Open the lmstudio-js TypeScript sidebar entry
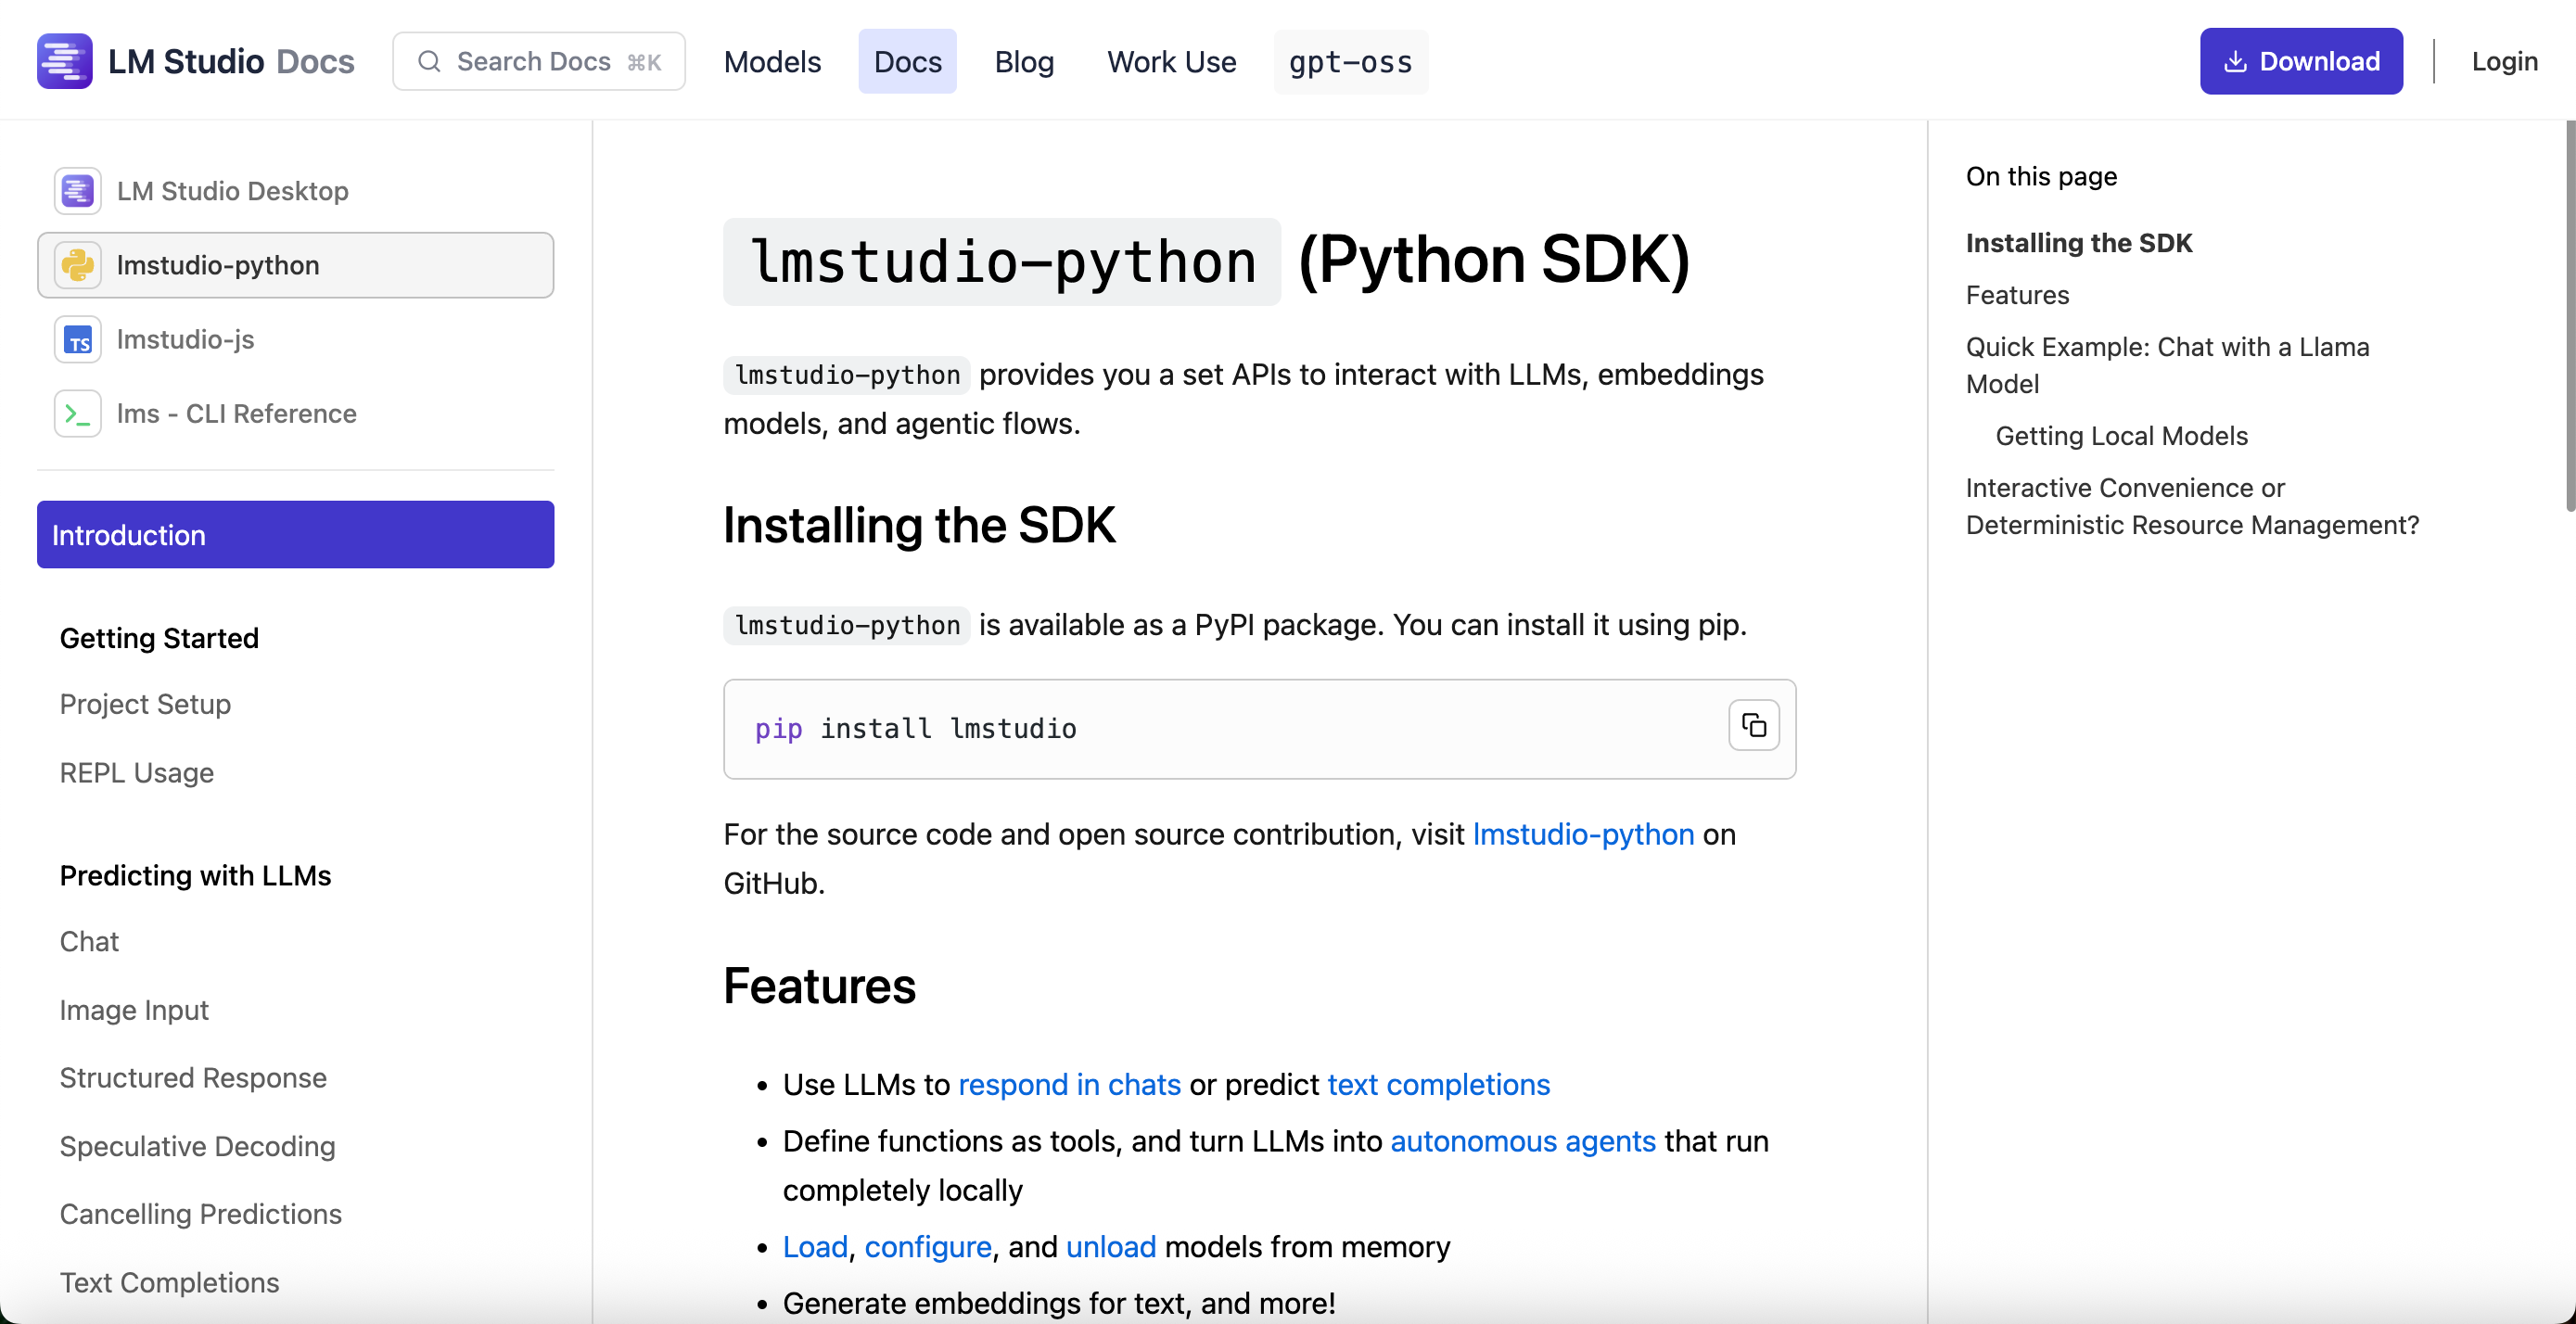Viewport: 2576px width, 1324px height. click(185, 339)
